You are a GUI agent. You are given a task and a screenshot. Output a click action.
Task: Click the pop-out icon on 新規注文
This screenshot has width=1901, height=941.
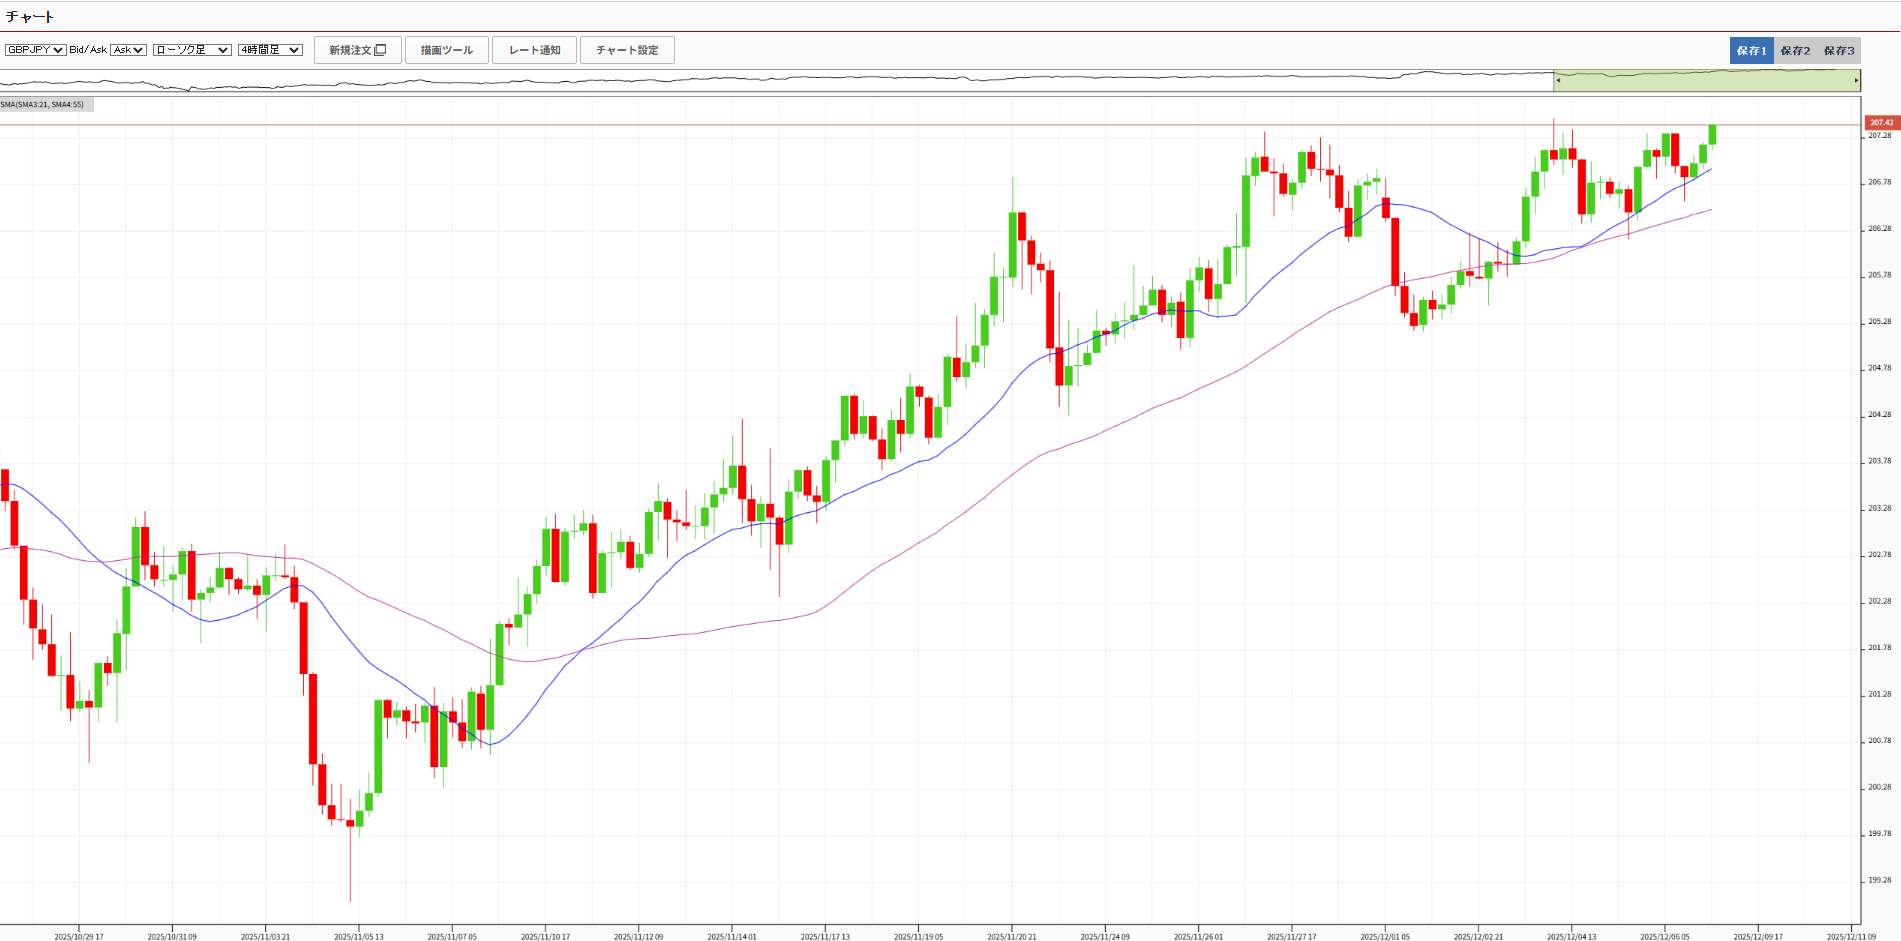(x=380, y=50)
